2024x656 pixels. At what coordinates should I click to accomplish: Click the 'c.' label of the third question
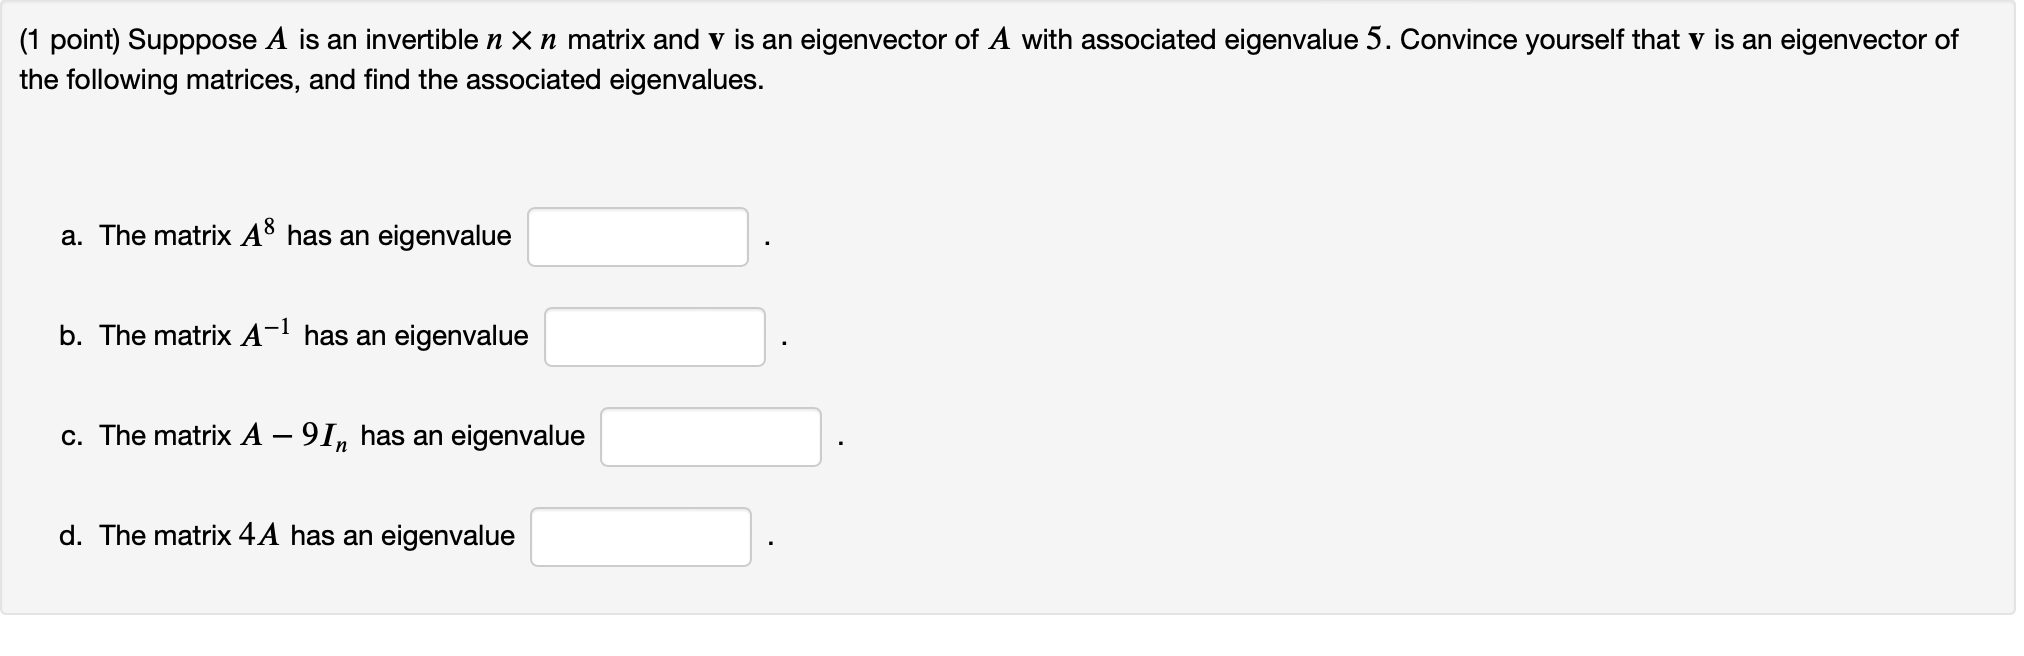[x=71, y=436]
